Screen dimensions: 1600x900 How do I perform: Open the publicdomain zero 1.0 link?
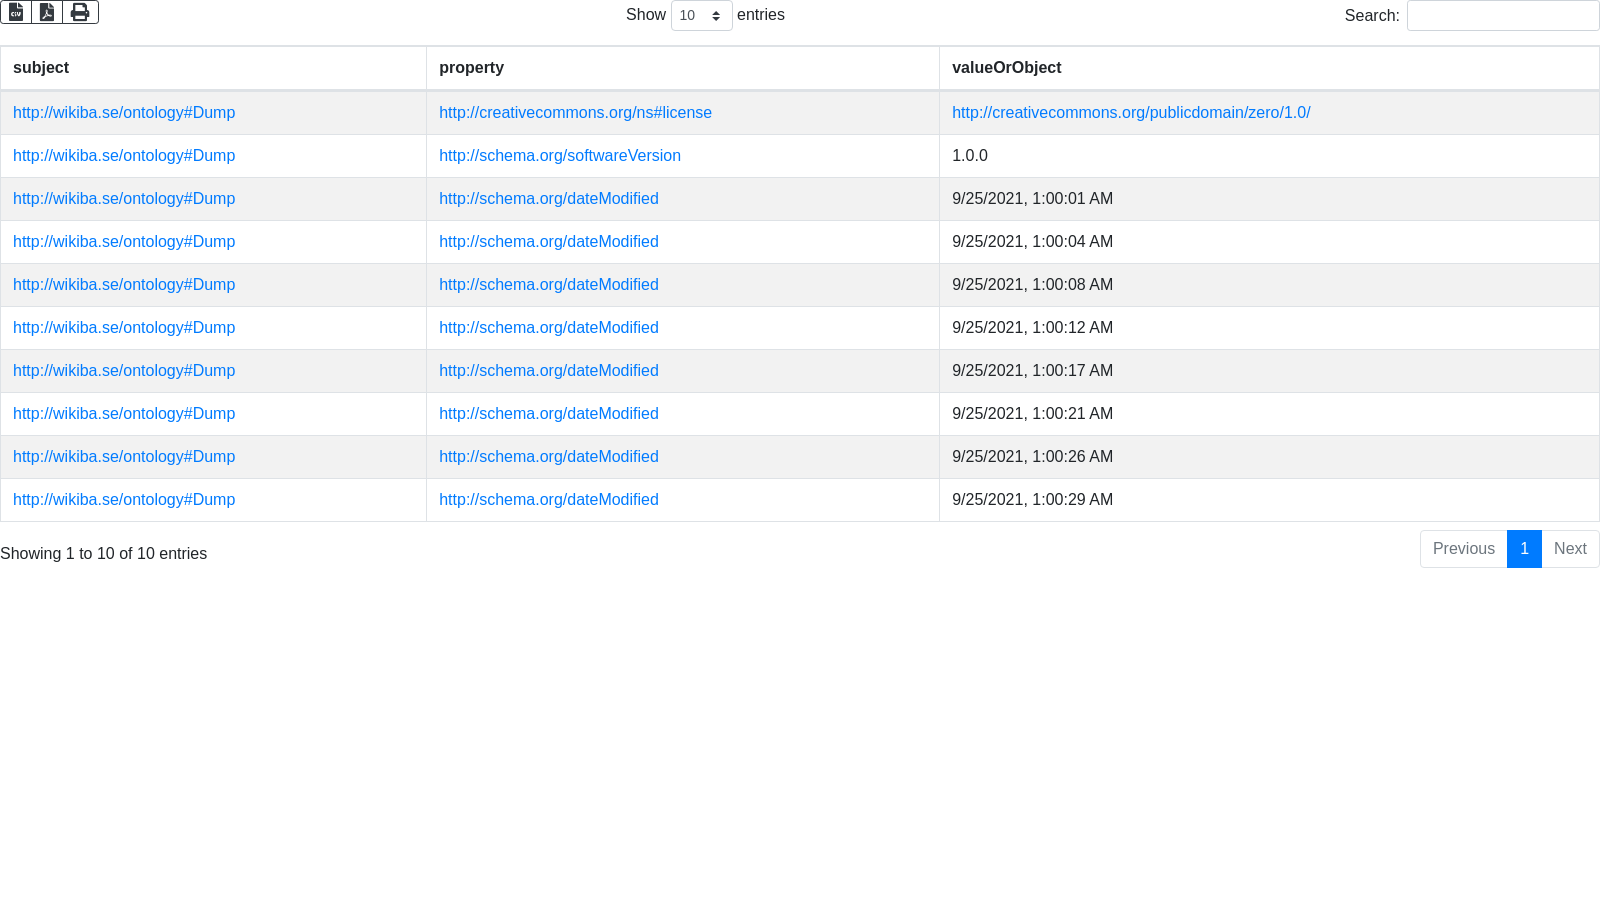pyautogui.click(x=1130, y=113)
